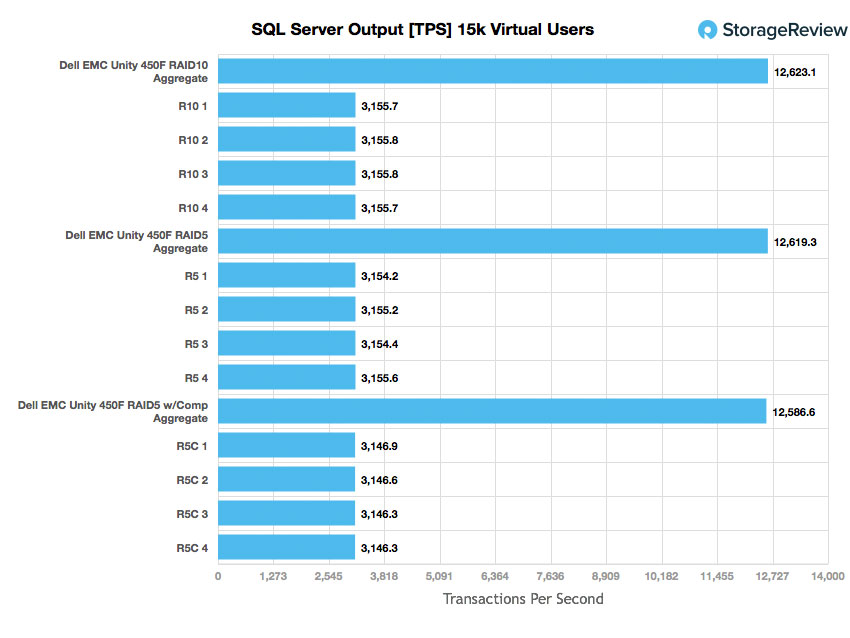The width and height of the screenshot is (850, 638).
Task: Click the value label 12,619.3
Action: [x=795, y=242]
